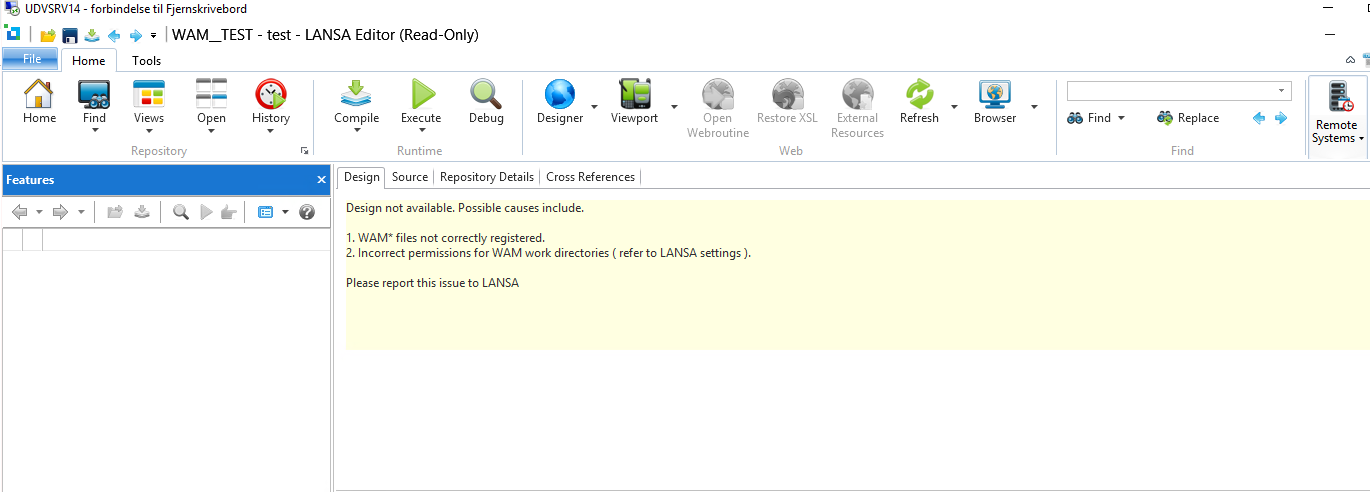
Task: Click the Replace binoculars button
Action: [x=1188, y=118]
